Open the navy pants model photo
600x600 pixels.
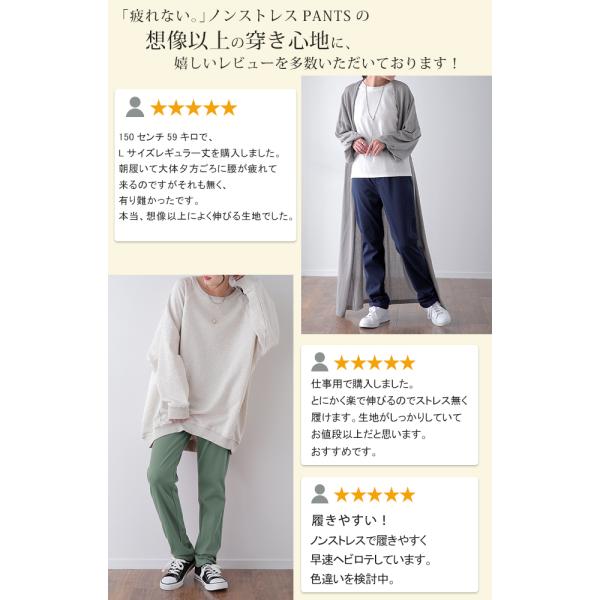tap(396, 205)
